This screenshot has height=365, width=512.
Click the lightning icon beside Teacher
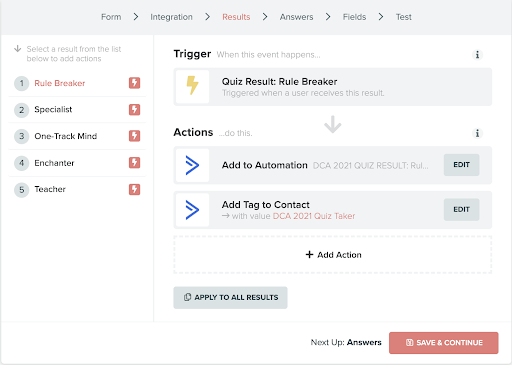click(134, 189)
